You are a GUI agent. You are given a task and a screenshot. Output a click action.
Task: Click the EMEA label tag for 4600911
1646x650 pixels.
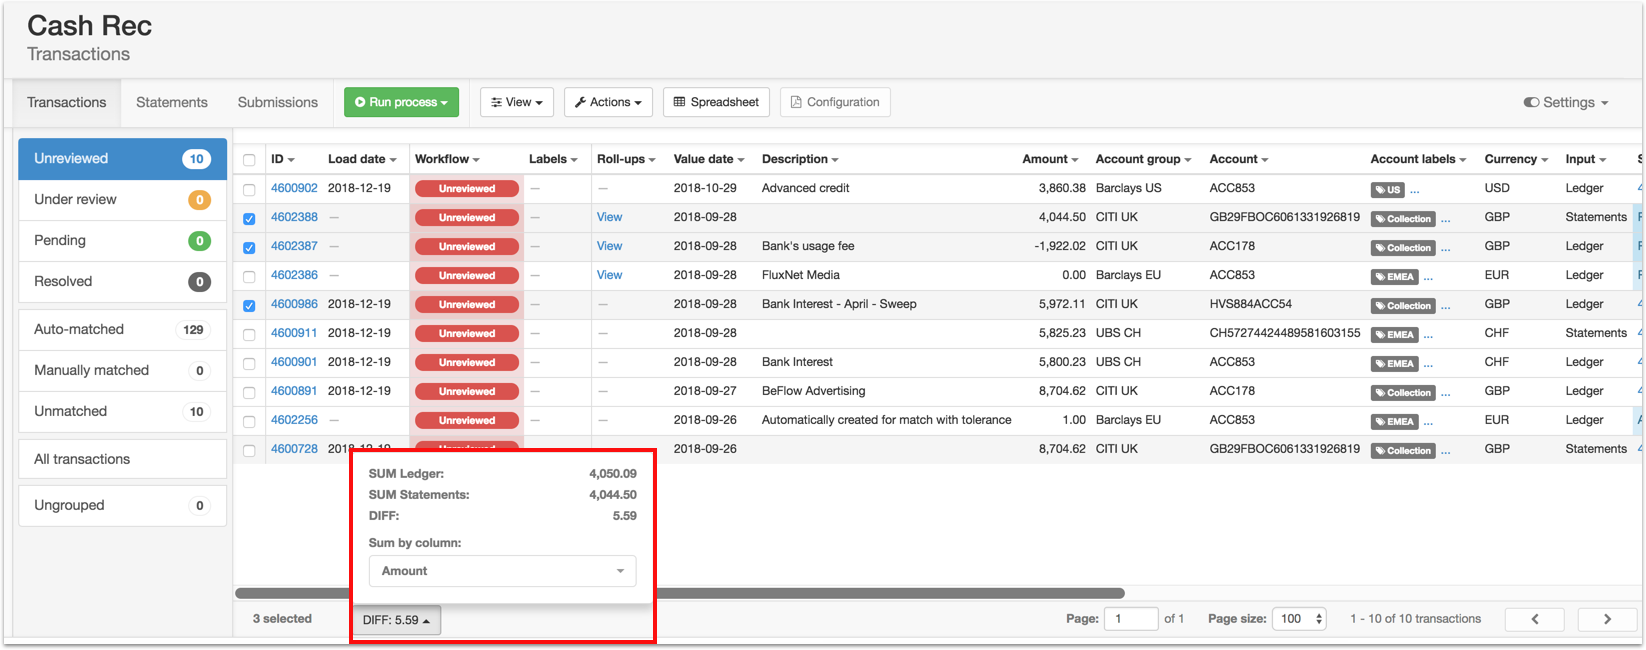1394,334
